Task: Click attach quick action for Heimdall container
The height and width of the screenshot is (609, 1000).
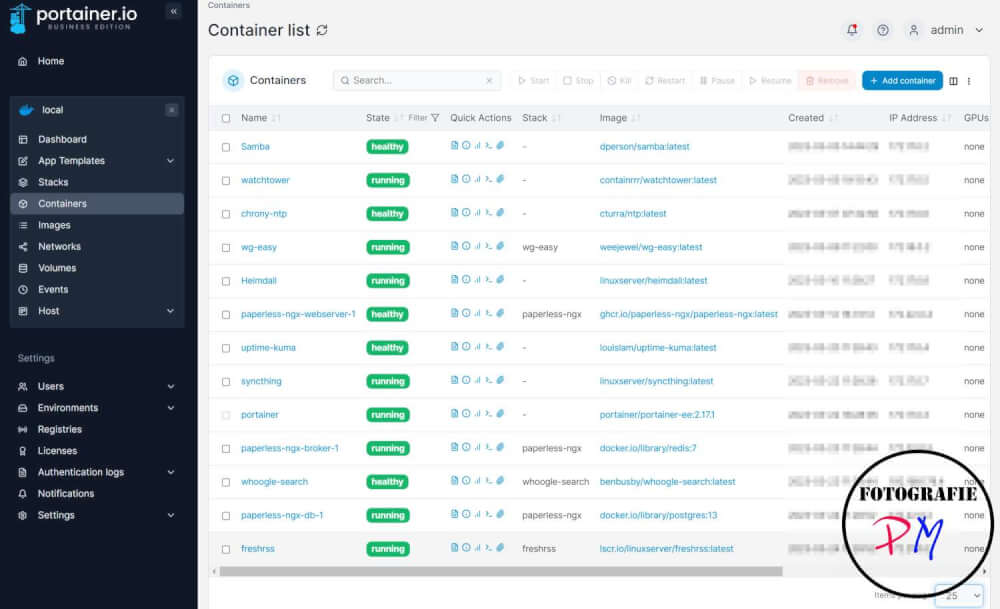Action: (x=501, y=279)
